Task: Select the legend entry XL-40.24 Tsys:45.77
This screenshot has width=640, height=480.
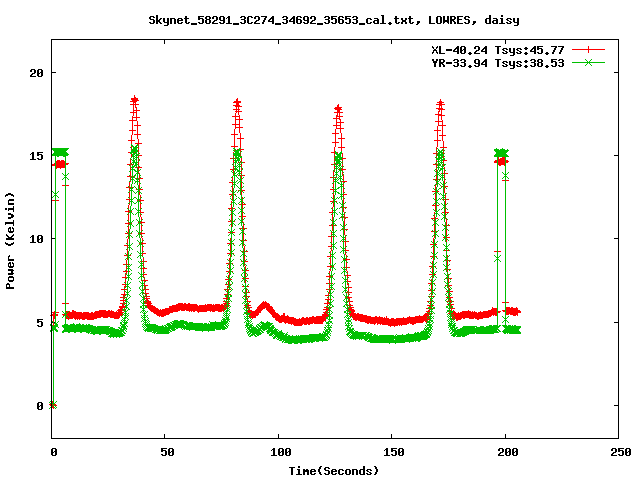Action: pos(498,50)
